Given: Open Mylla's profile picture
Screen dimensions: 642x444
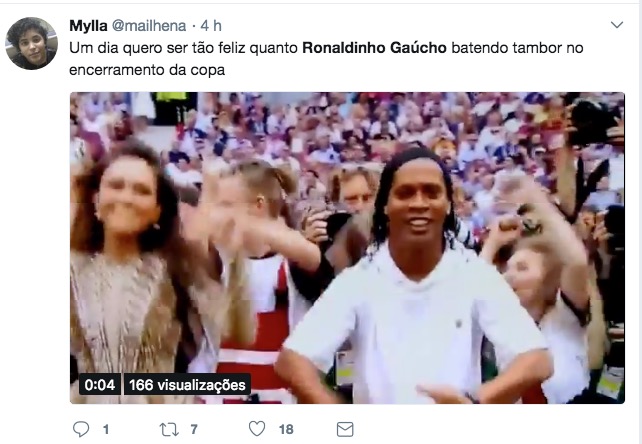Looking at the screenshot, I should coord(31,43).
